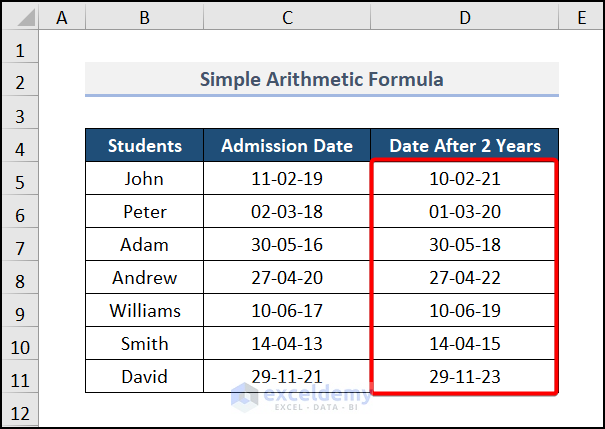The width and height of the screenshot is (605, 429).
Task: Select David's result date 29-11-23
Action: point(464,377)
